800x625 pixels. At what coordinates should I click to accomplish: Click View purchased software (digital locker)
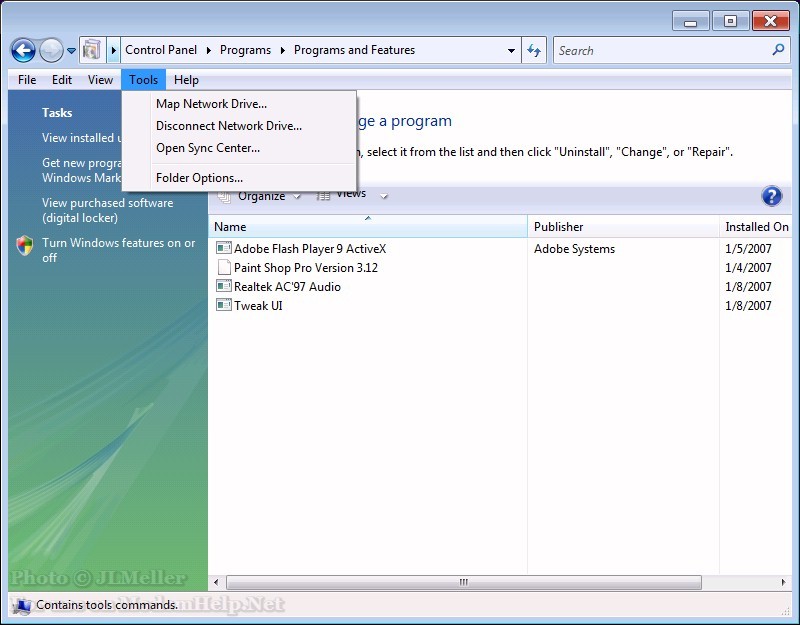point(108,210)
